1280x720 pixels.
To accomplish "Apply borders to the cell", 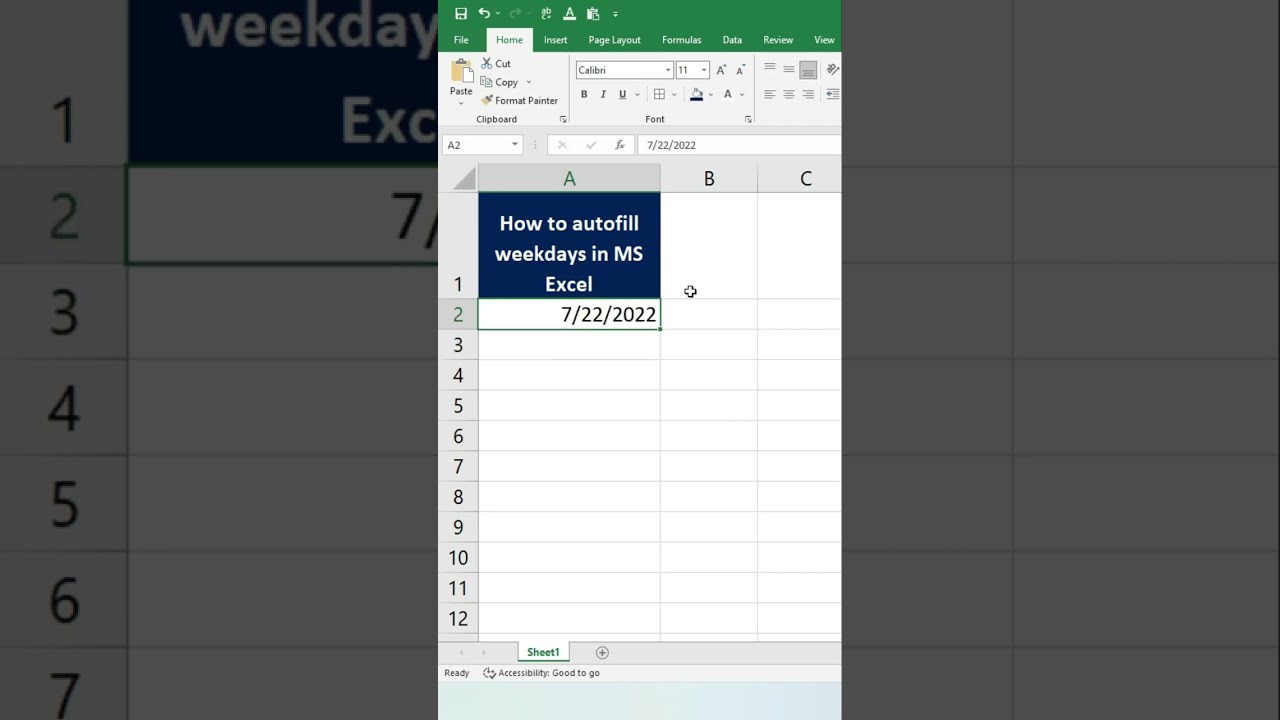I will pyautogui.click(x=659, y=95).
